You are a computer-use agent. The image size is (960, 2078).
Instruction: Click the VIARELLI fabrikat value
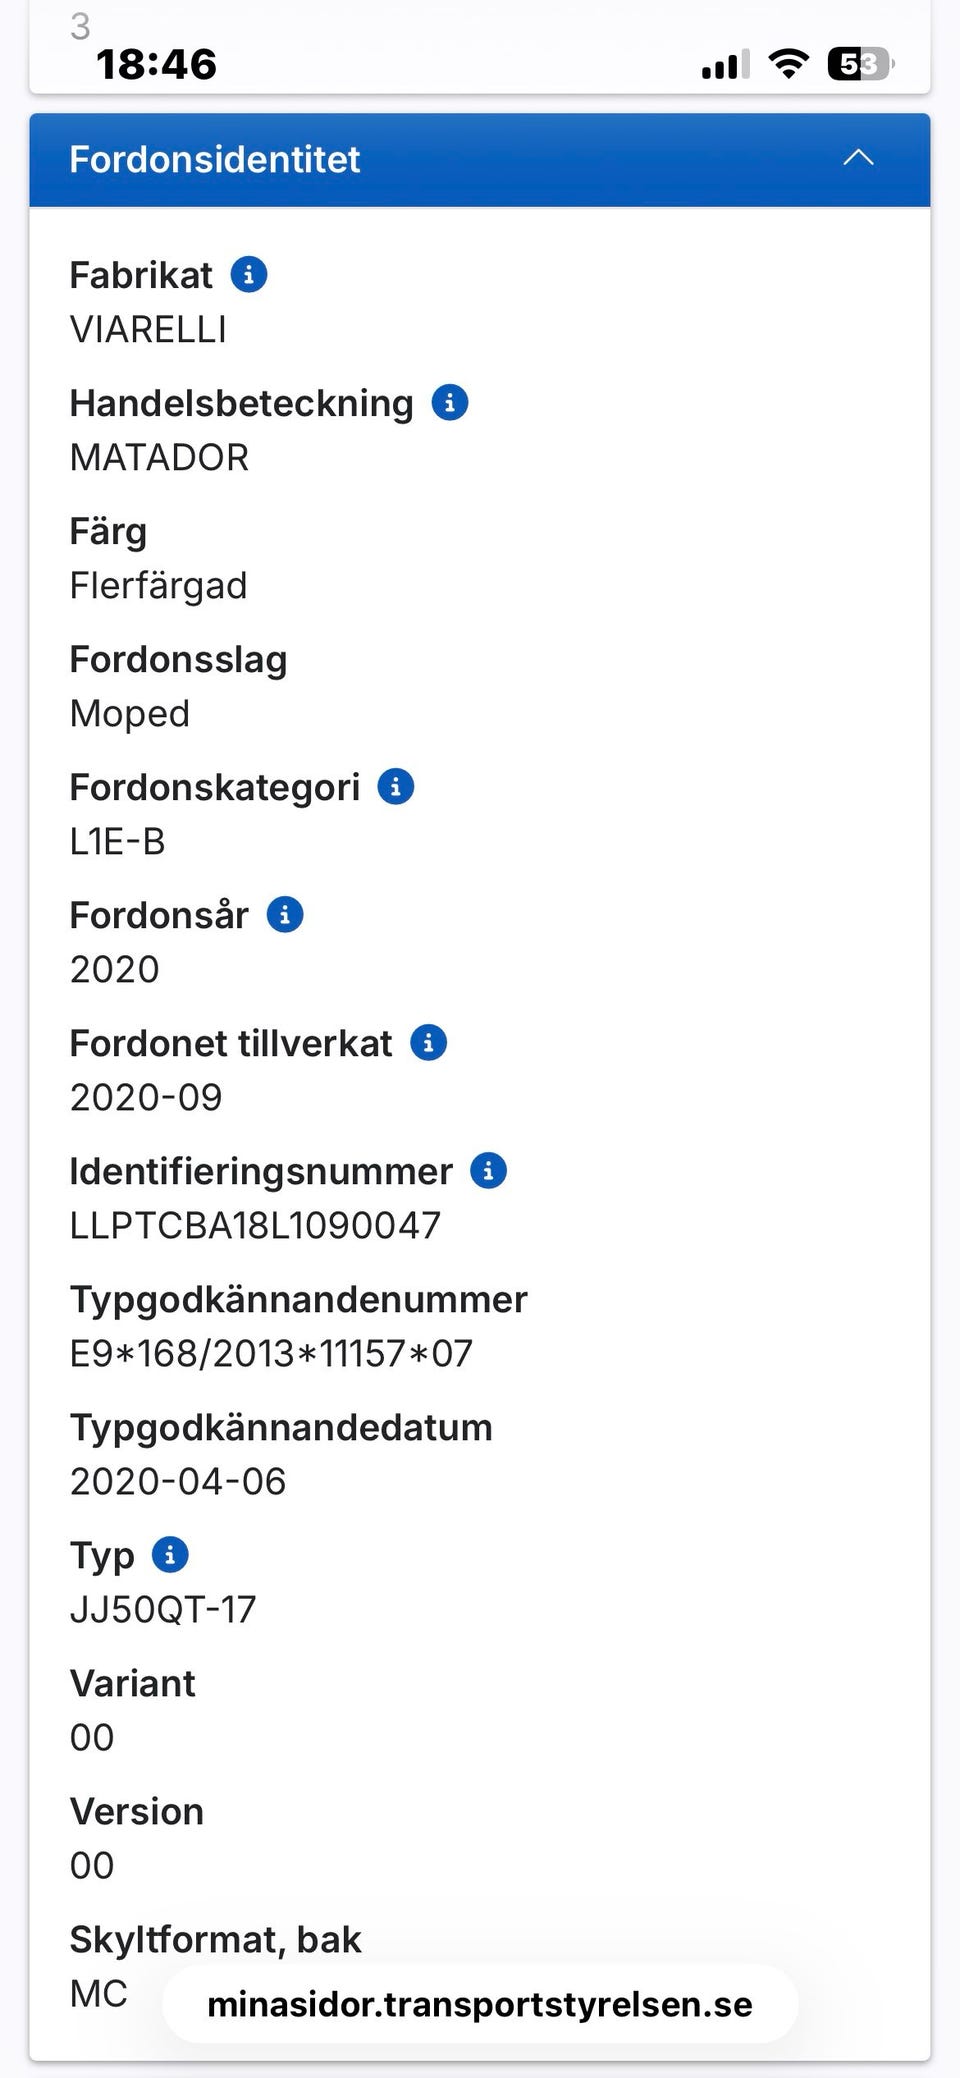click(x=148, y=329)
